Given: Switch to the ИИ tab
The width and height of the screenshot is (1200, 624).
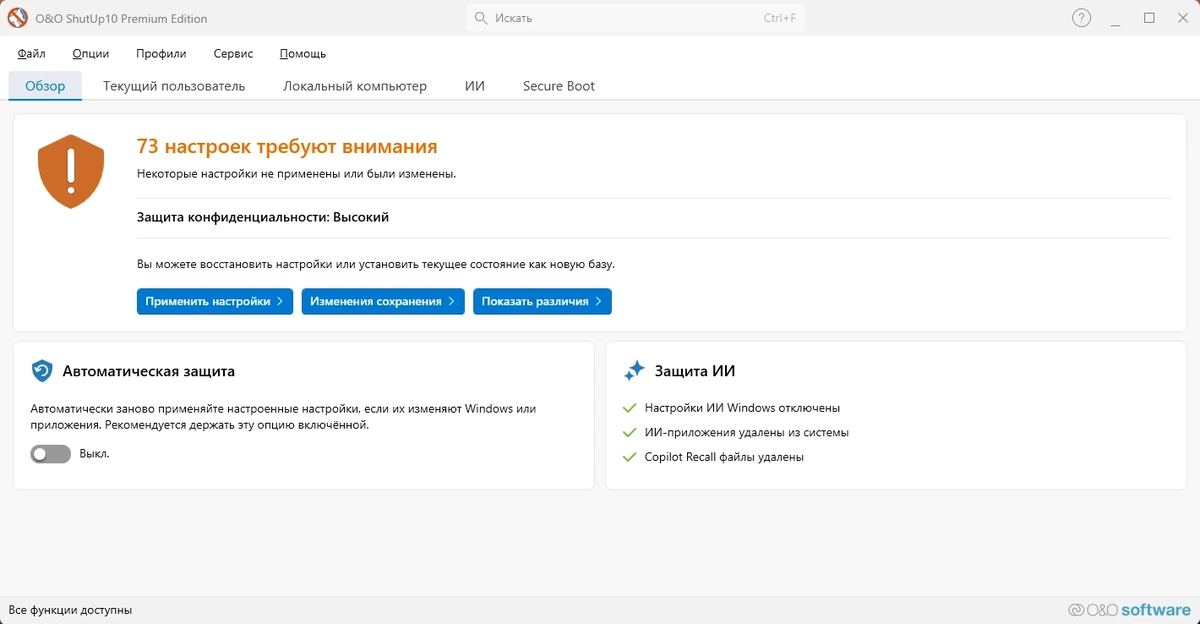Looking at the screenshot, I should tap(475, 86).
